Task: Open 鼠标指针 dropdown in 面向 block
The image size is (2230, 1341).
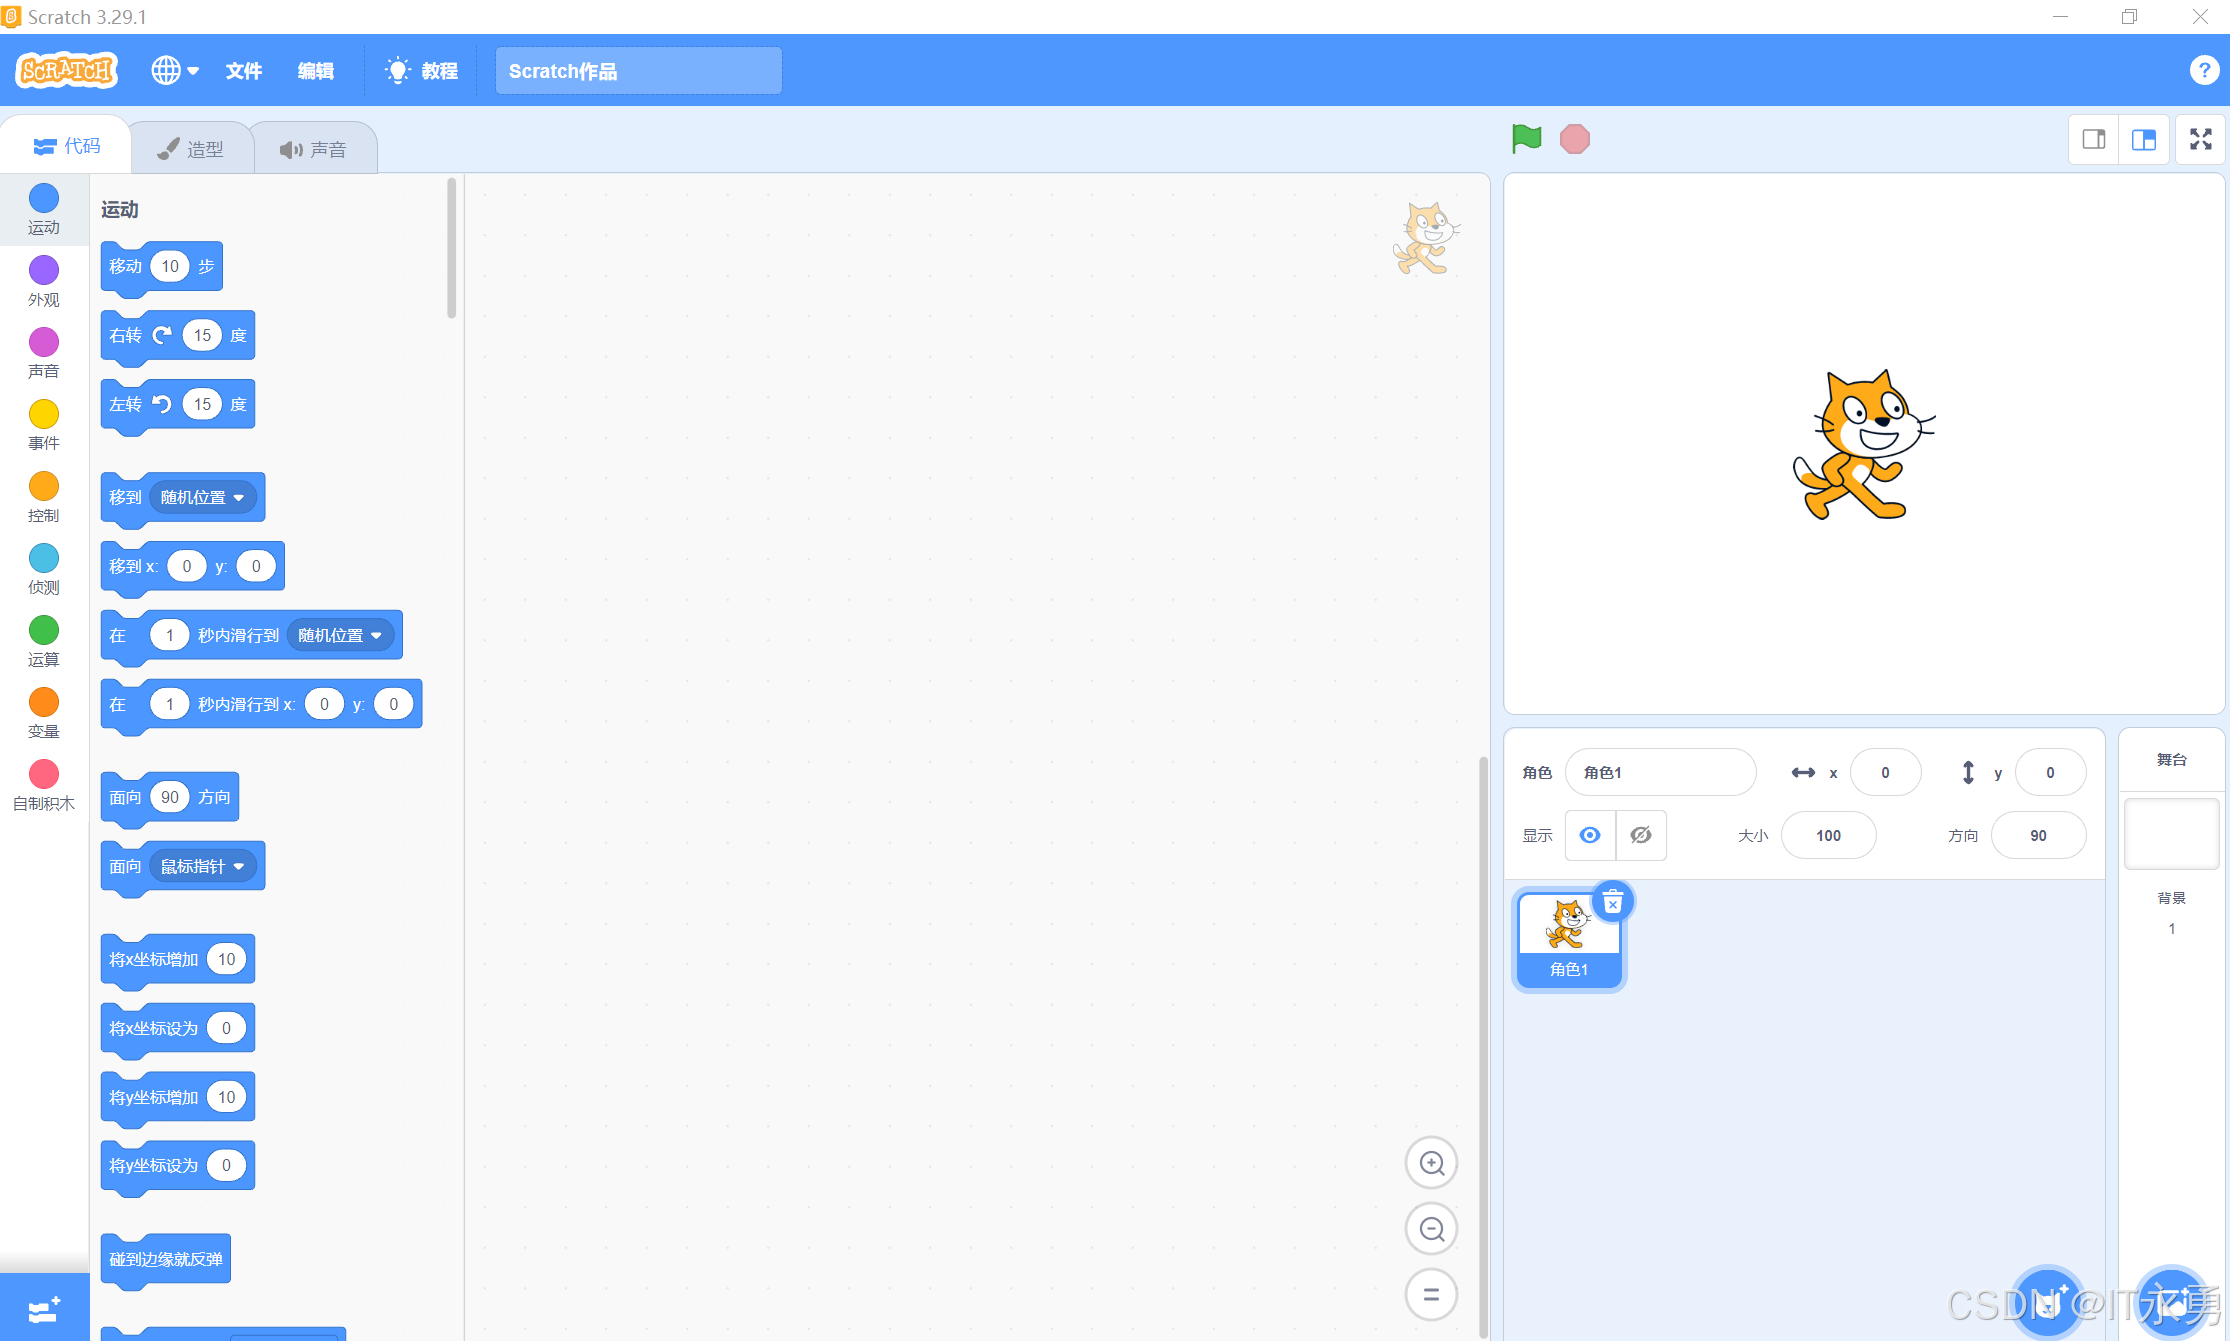Action: 203,867
